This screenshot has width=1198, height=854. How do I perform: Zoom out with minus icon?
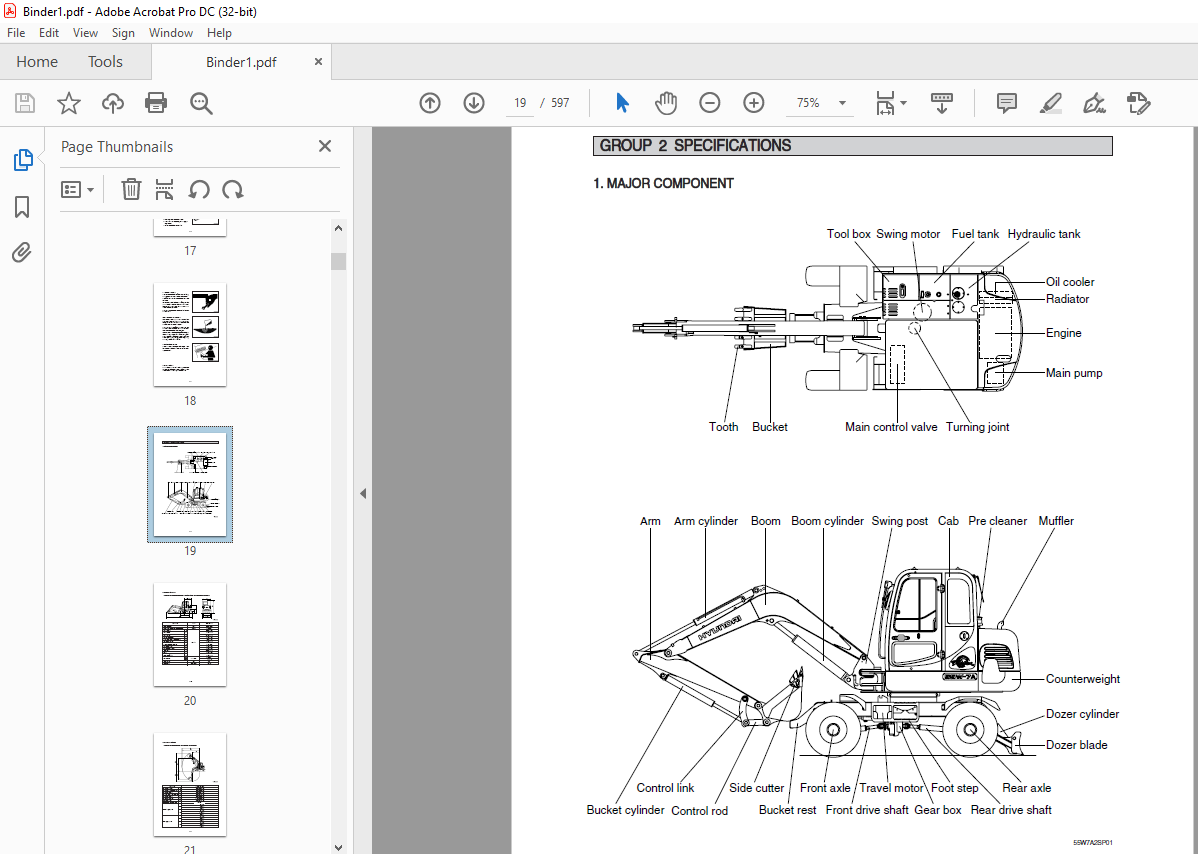(710, 103)
